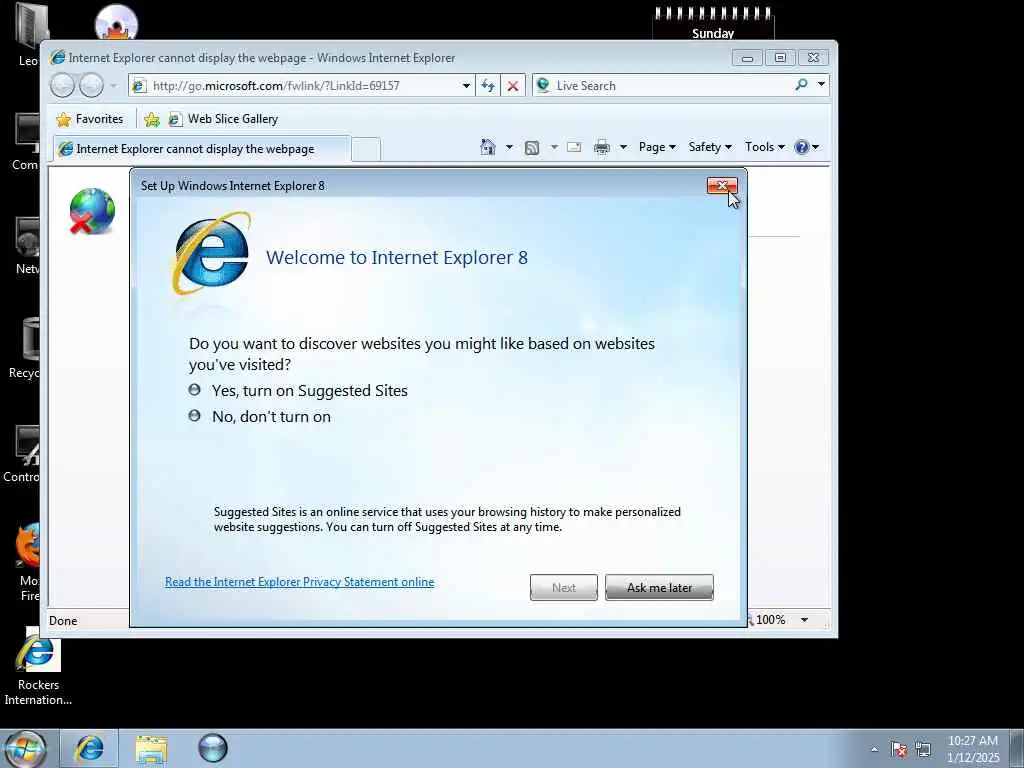Click the Home toolbar icon

click(x=487, y=147)
